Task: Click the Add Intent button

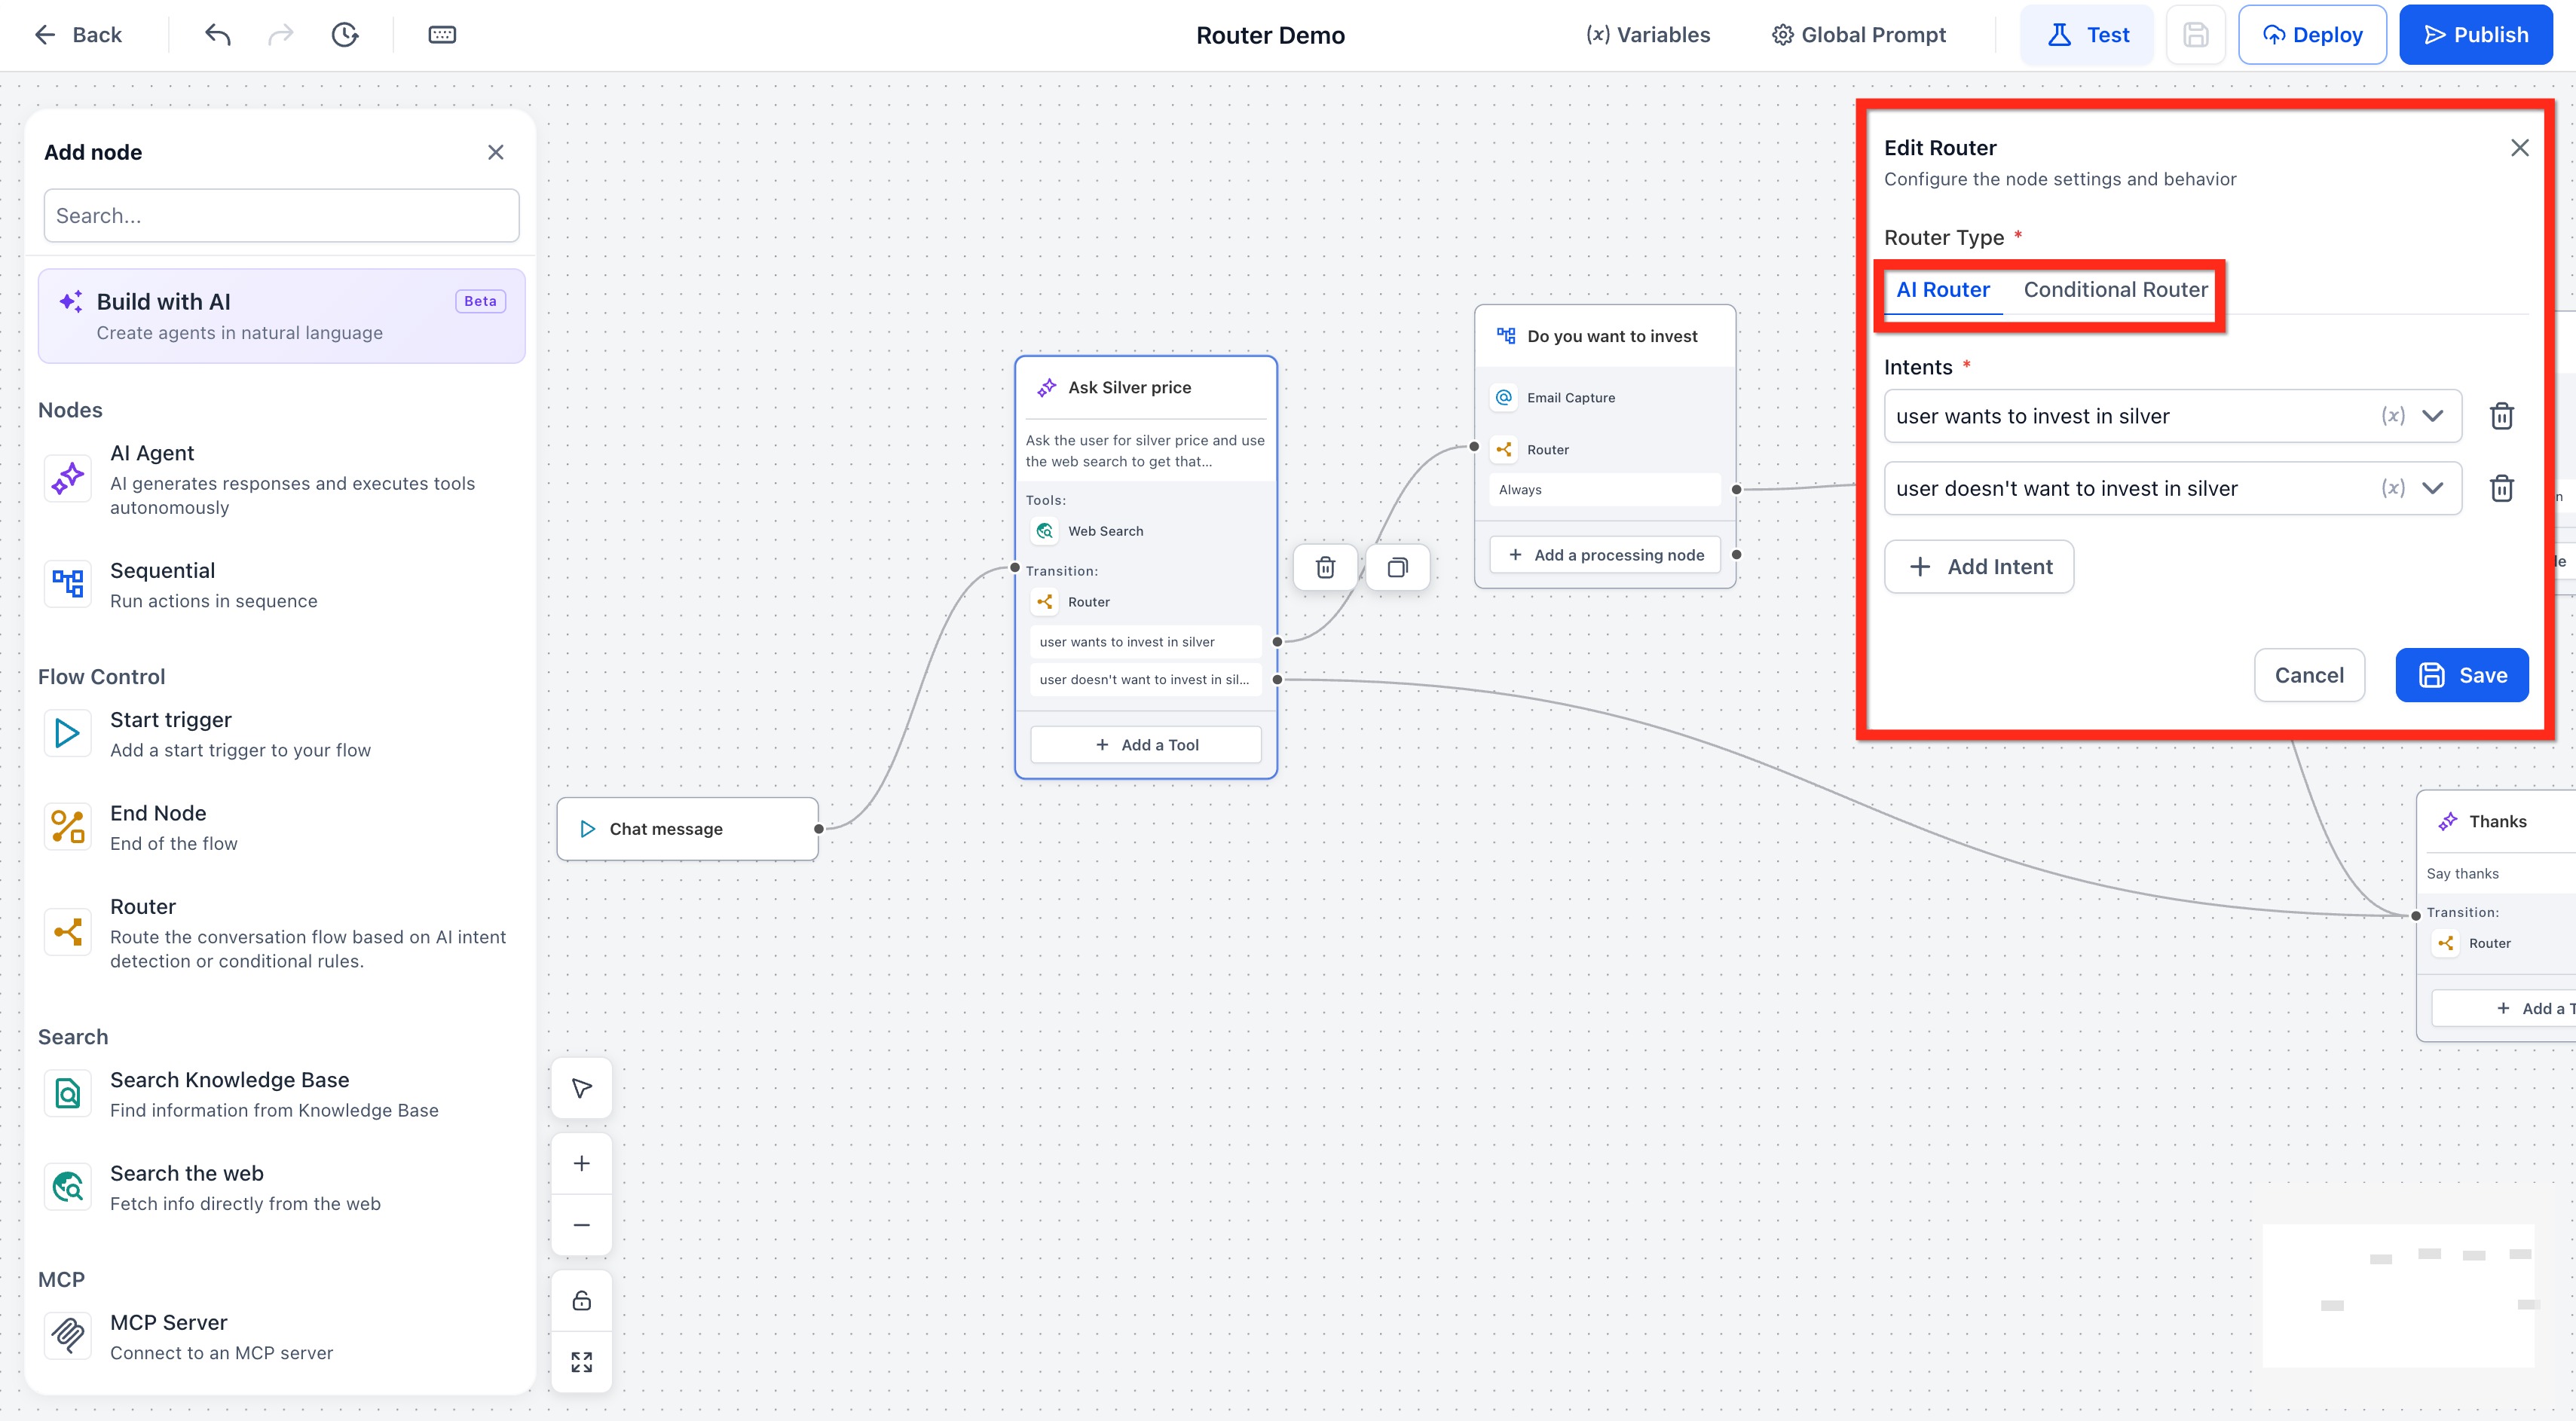Action: click(x=1978, y=567)
